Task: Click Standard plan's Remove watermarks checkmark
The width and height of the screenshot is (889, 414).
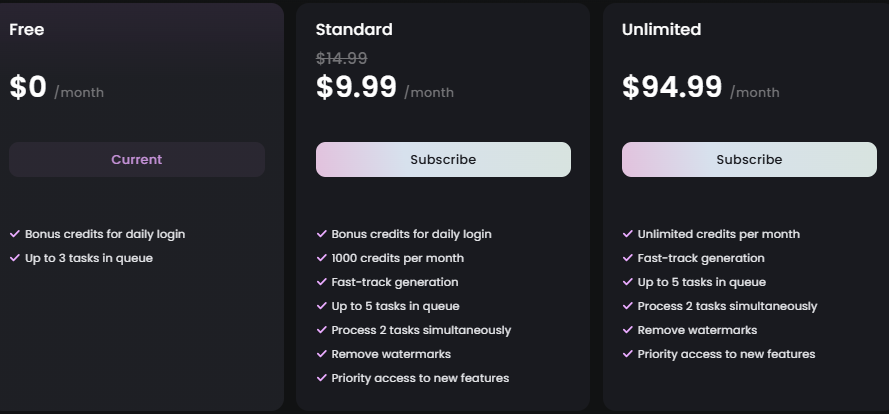Action: click(x=322, y=354)
